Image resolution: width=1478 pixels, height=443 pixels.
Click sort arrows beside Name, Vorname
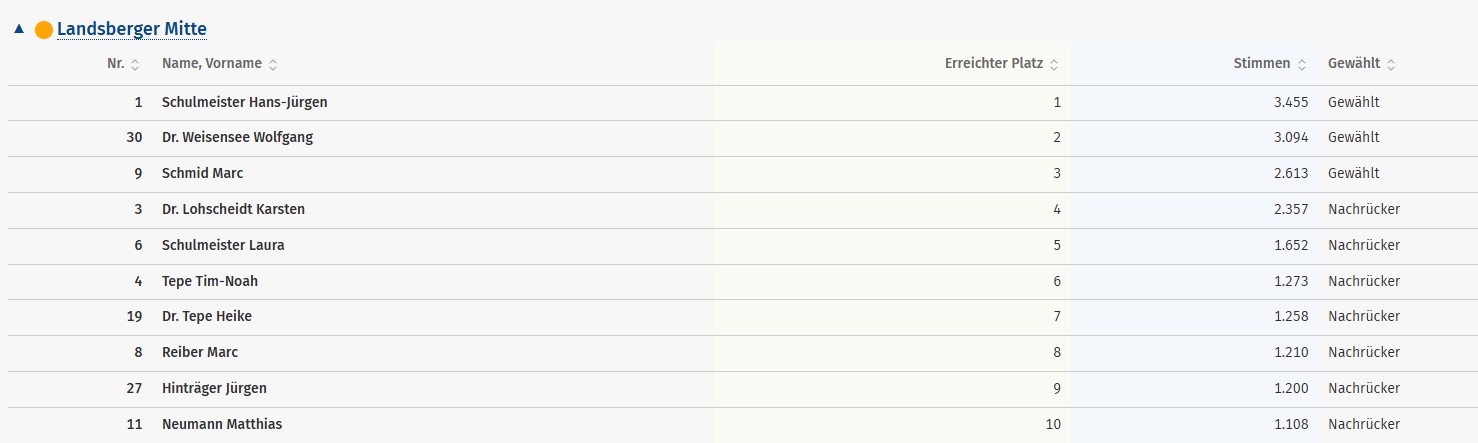(x=273, y=64)
